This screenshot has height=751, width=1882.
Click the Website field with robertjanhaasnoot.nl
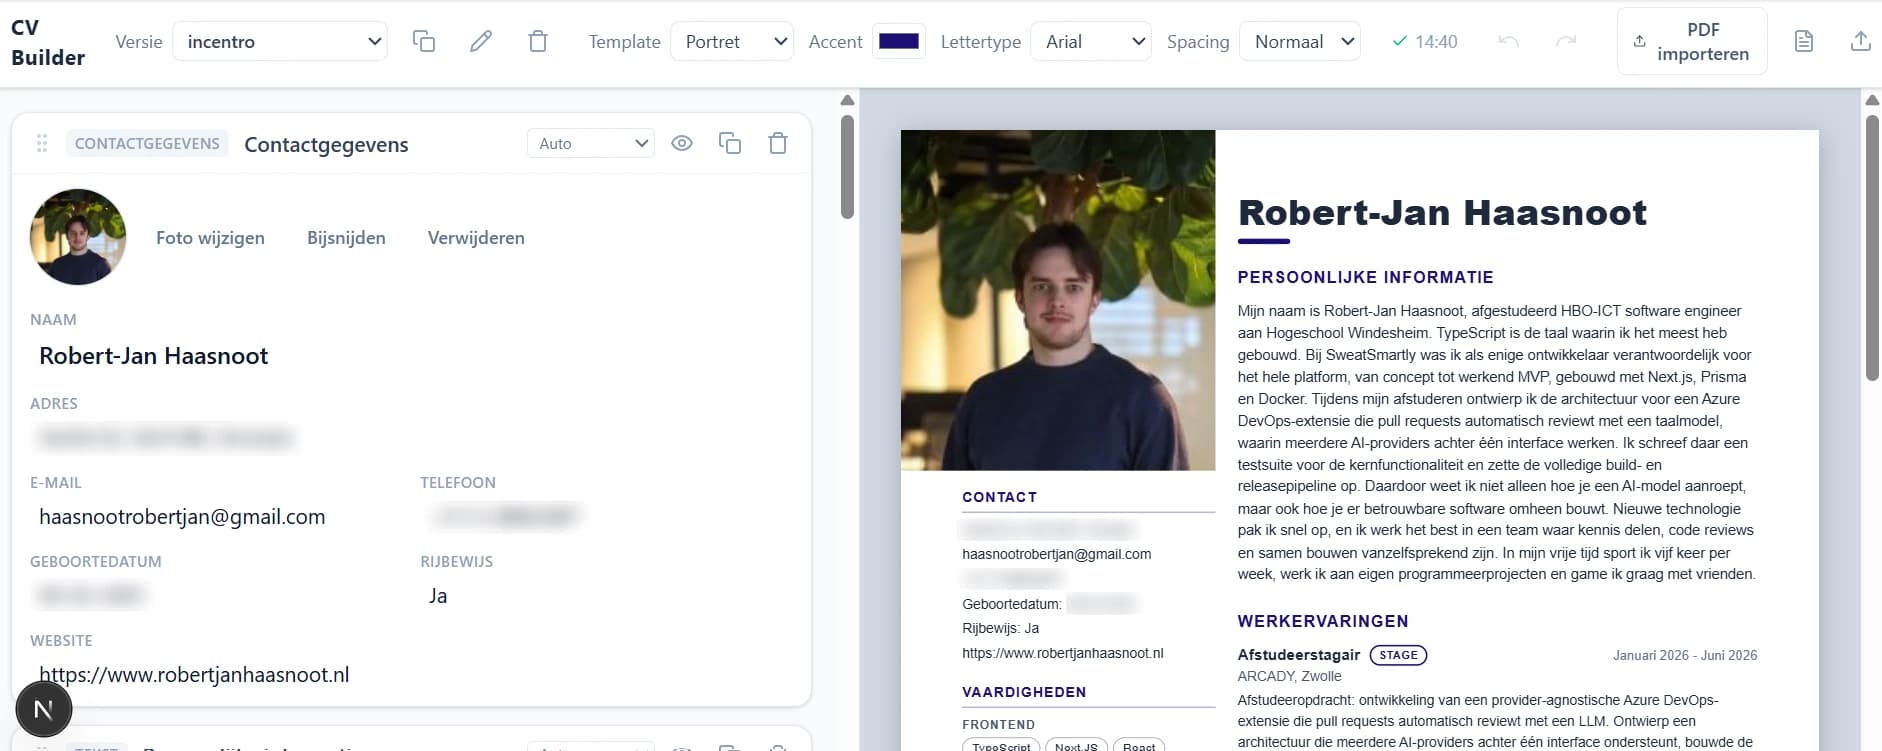click(411, 675)
